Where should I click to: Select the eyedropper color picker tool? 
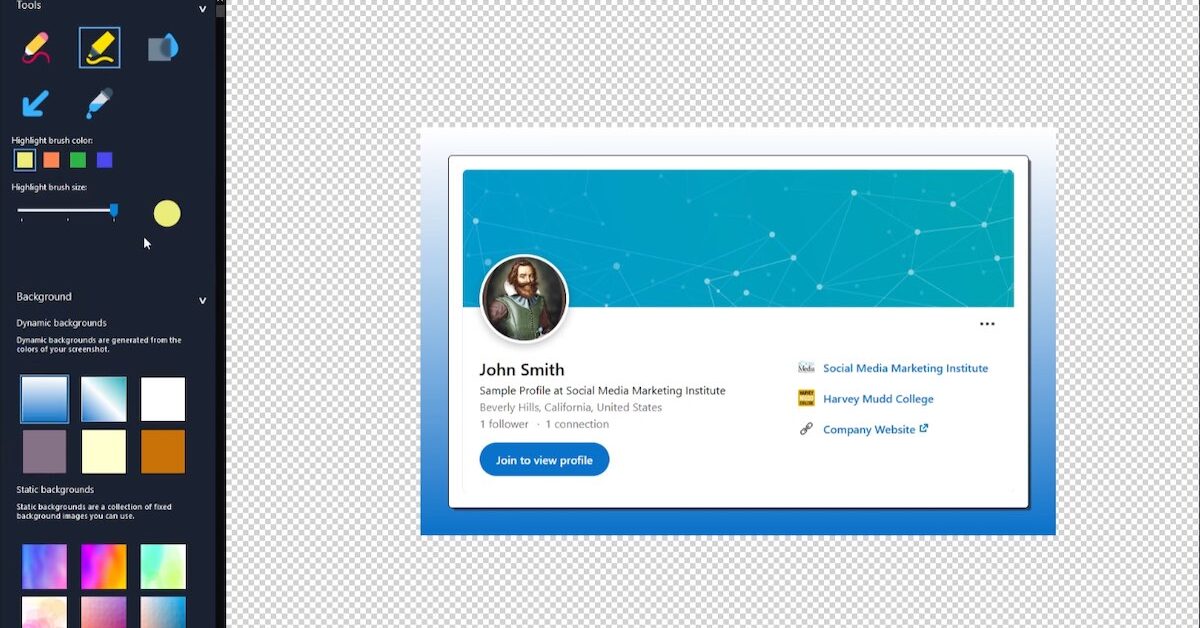point(99,103)
